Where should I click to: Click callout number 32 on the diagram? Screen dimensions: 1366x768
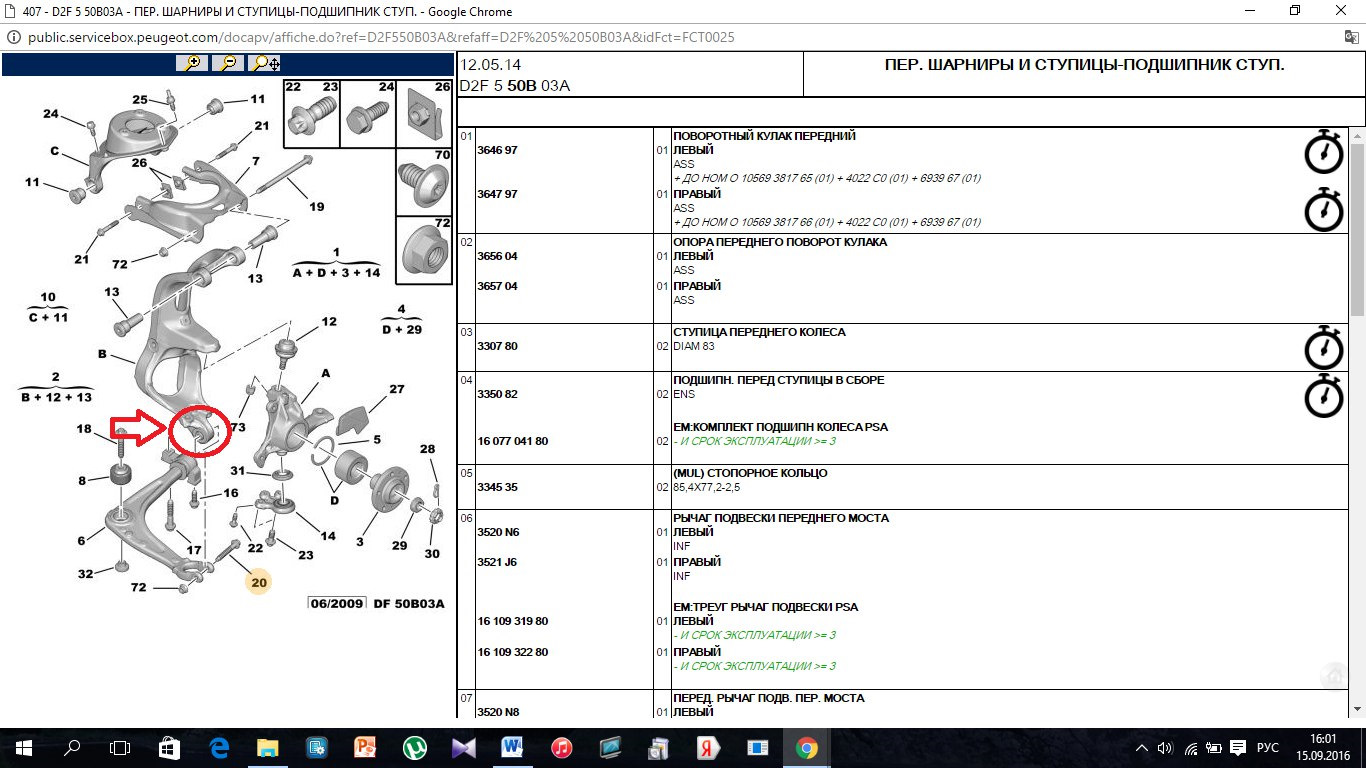coord(86,574)
